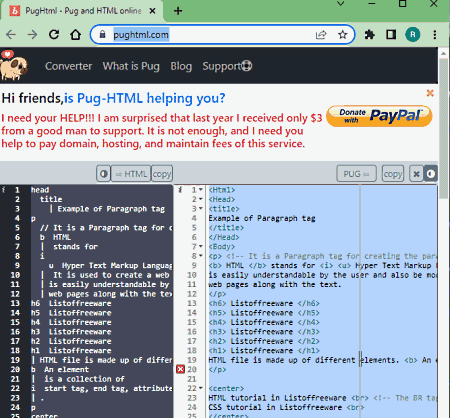Copy the Pug editor content
Image resolution: width=450 pixels, height=418 pixels.
[162, 174]
